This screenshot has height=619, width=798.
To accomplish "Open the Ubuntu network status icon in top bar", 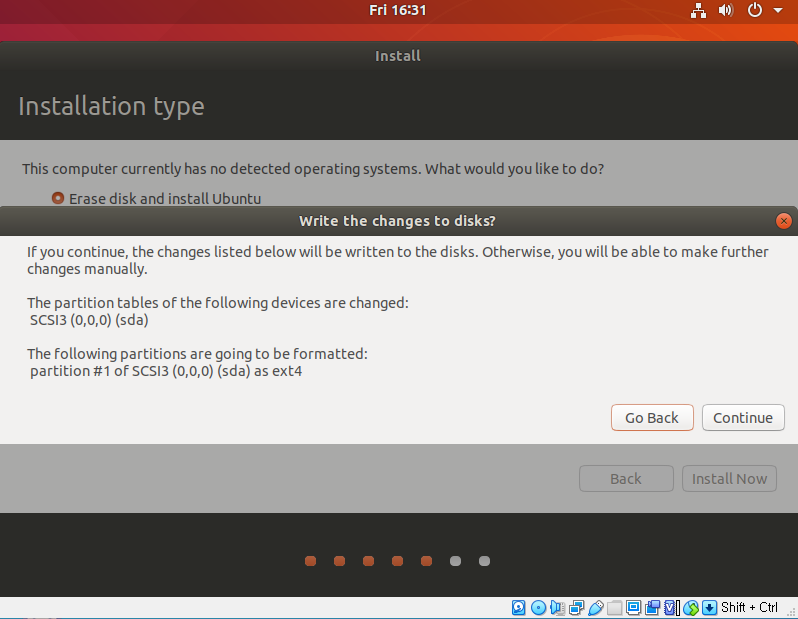I will click(x=698, y=10).
